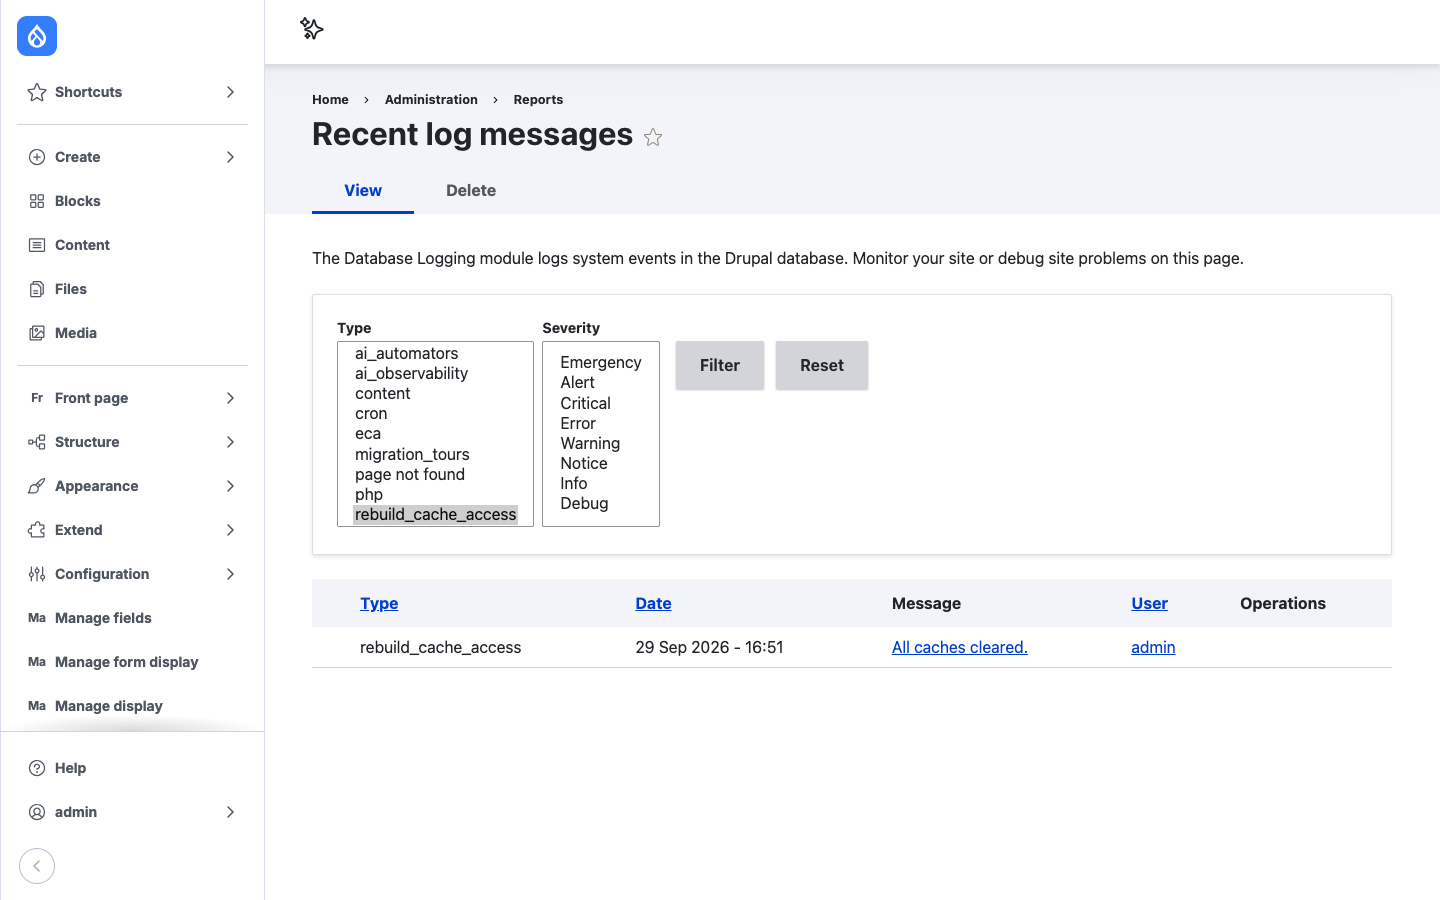Screen dimensions: 1440x900
Task: Go to Home breadcrumb link
Action: coord(330,99)
